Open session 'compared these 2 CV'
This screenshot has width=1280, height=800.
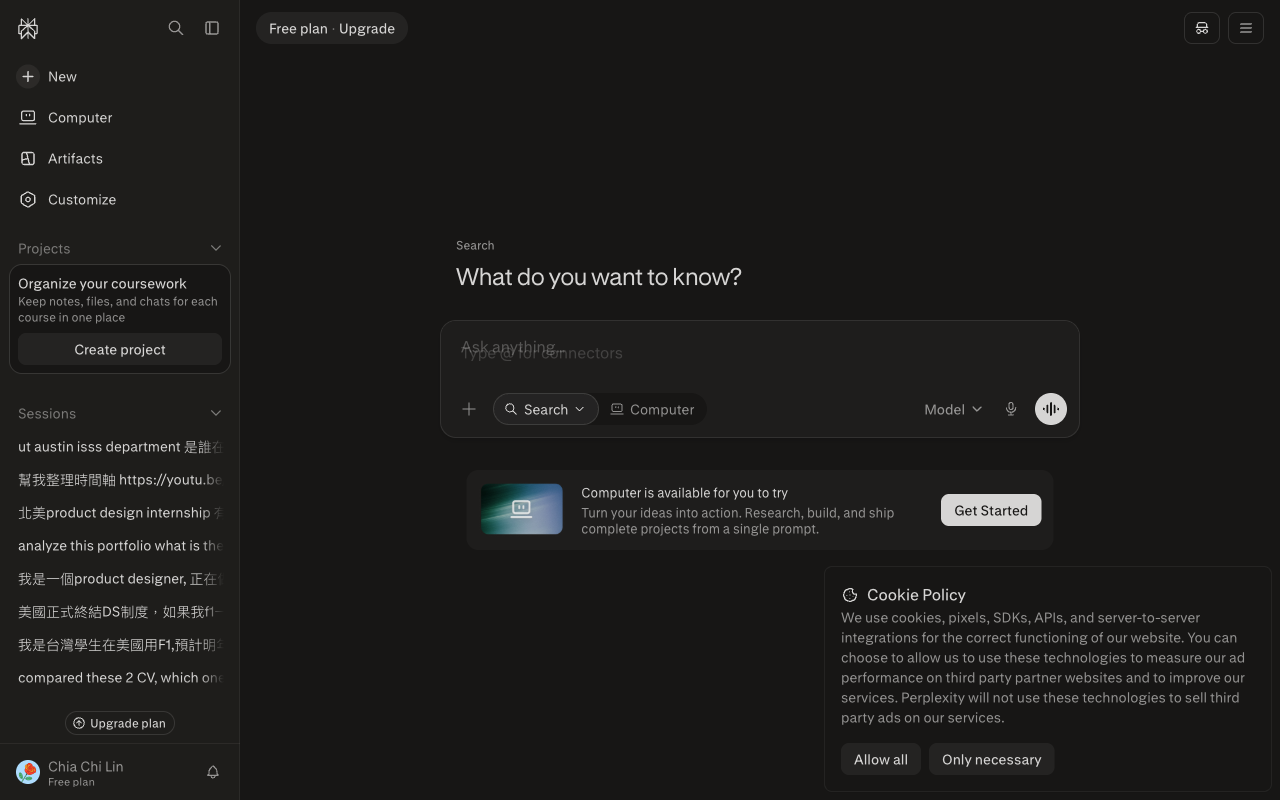pos(120,678)
